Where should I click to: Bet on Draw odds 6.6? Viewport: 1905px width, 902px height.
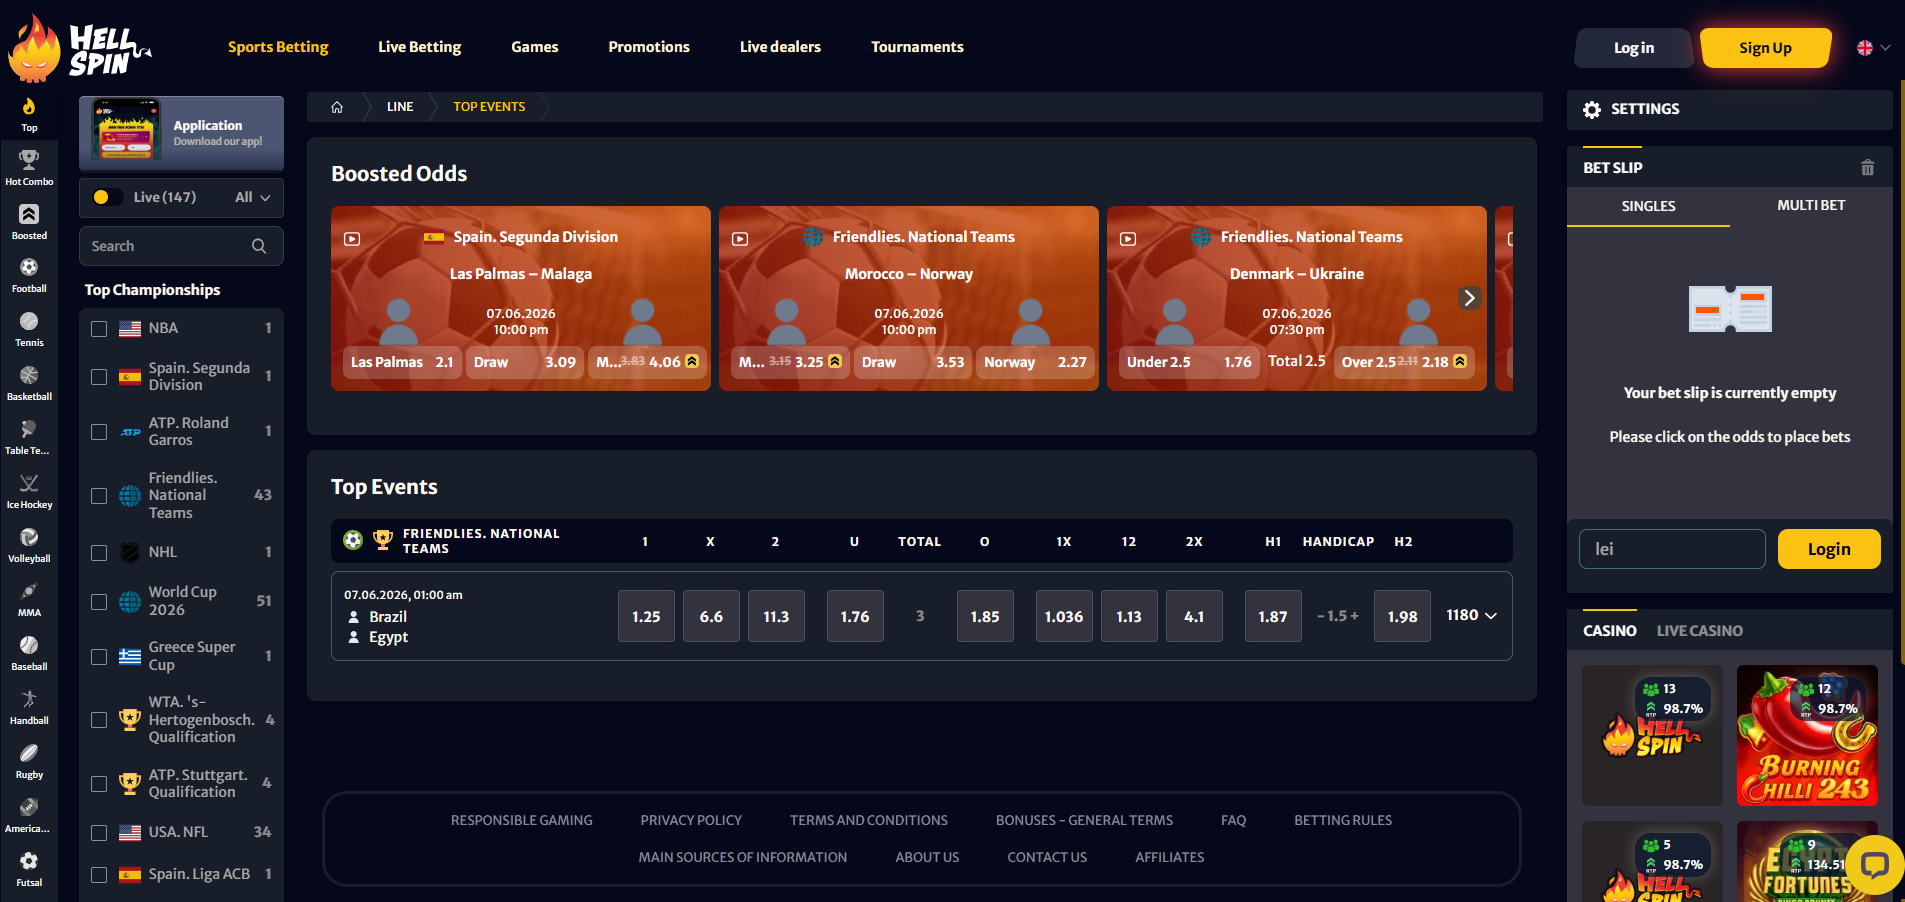(711, 616)
